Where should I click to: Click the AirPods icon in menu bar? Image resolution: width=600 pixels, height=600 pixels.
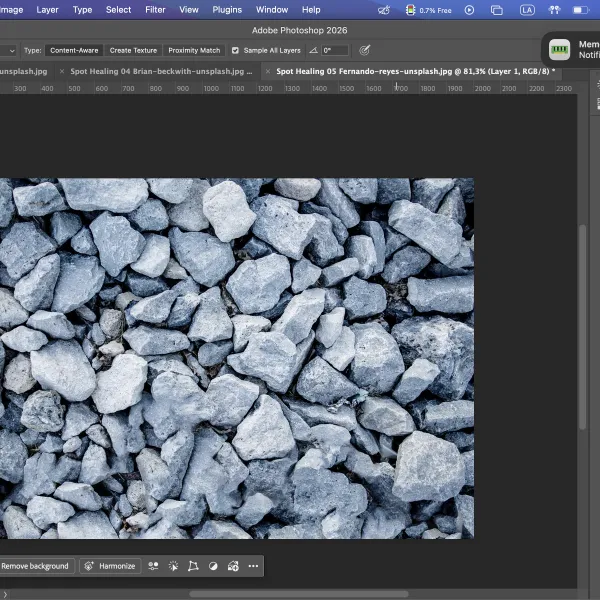[x=554, y=10]
